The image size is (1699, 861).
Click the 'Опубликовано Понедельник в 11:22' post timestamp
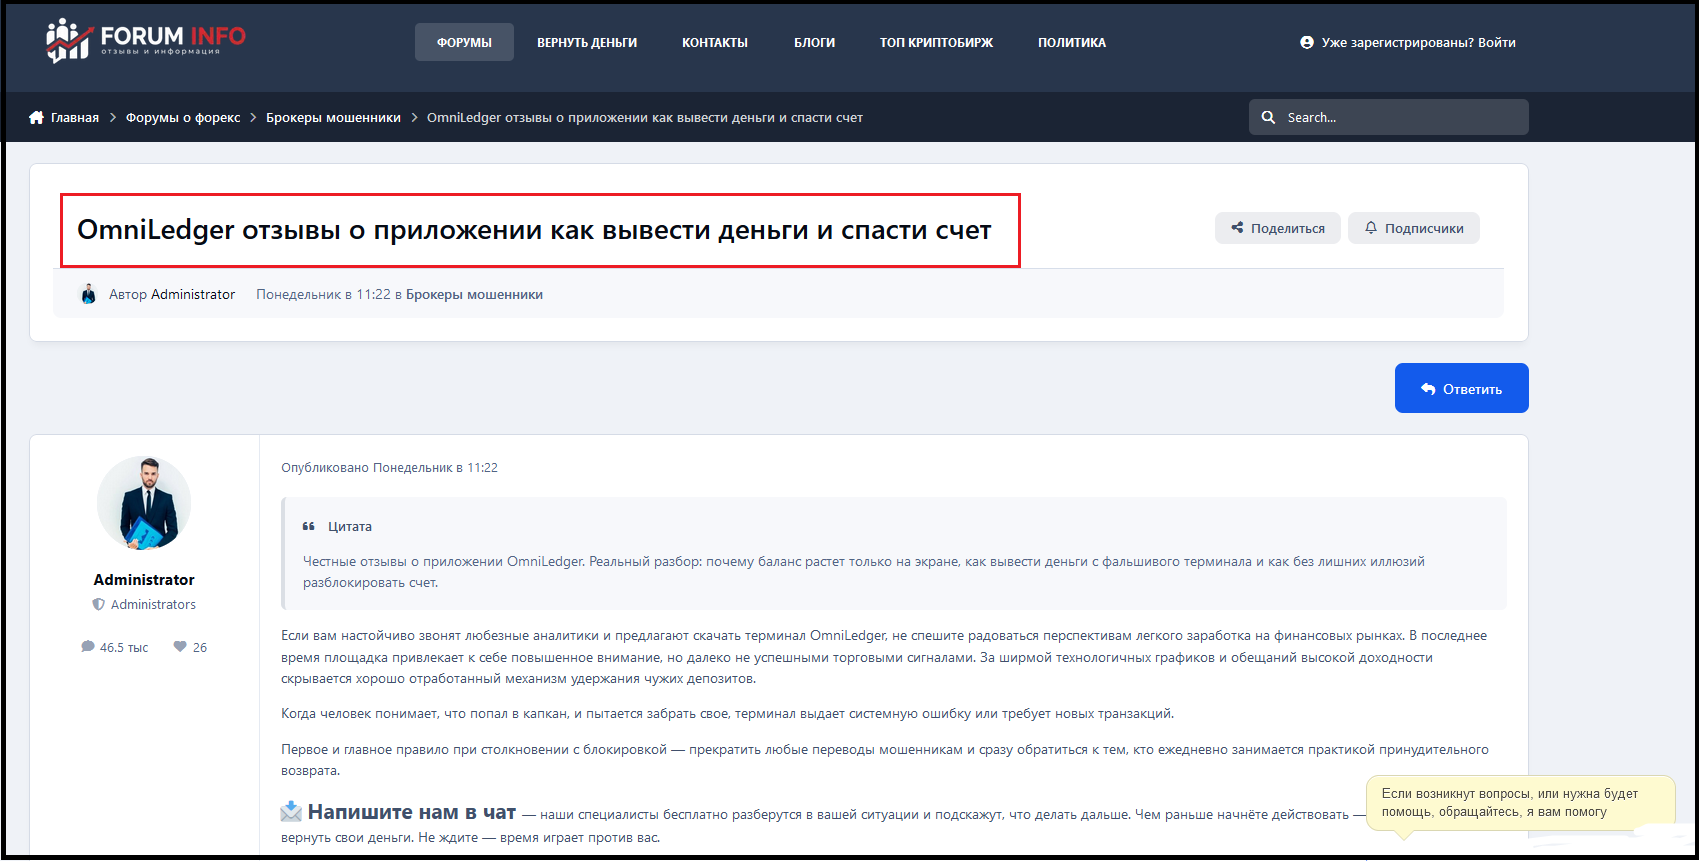389,467
